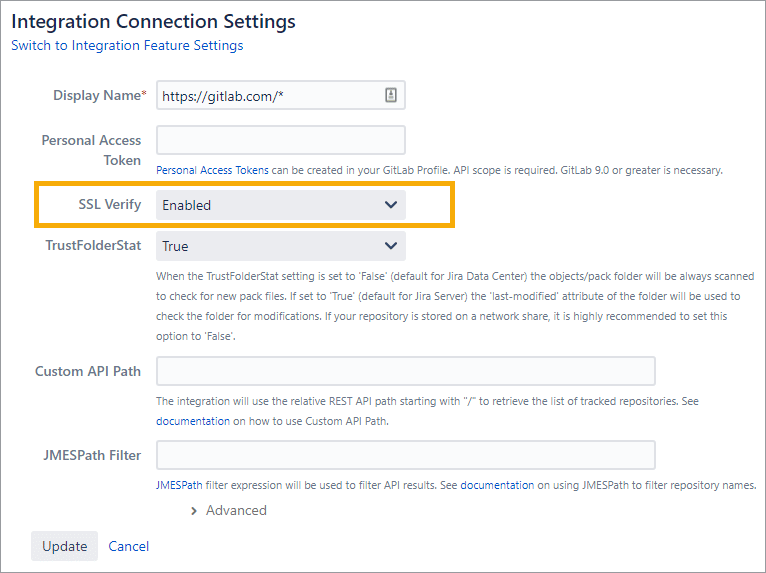The width and height of the screenshot is (766, 573).
Task: Click into the Personal Access Token field
Action: click(x=281, y=140)
